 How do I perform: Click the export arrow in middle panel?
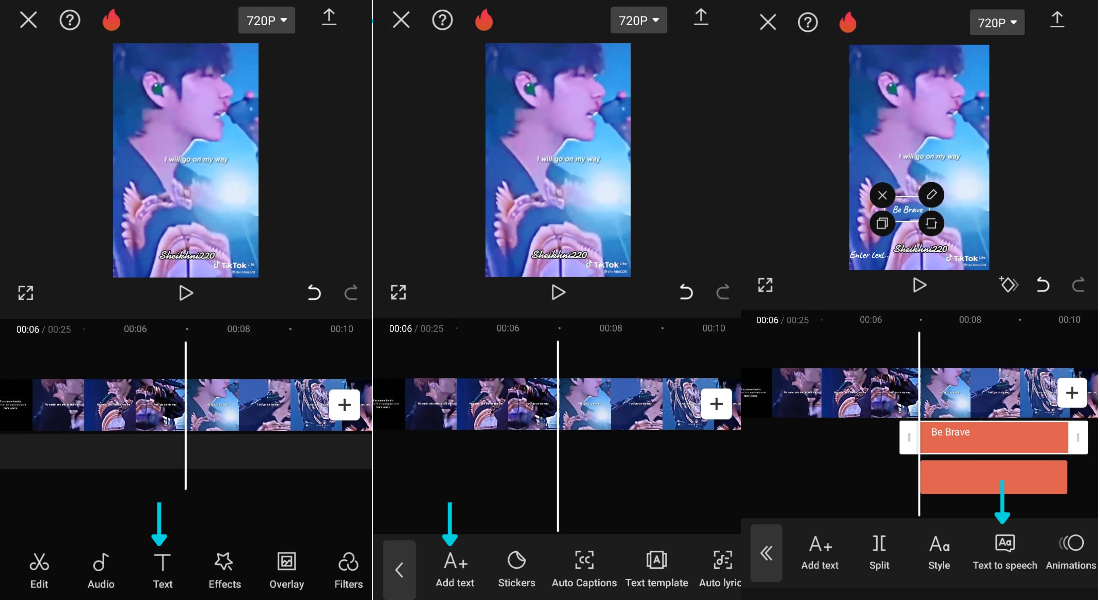[x=701, y=18]
